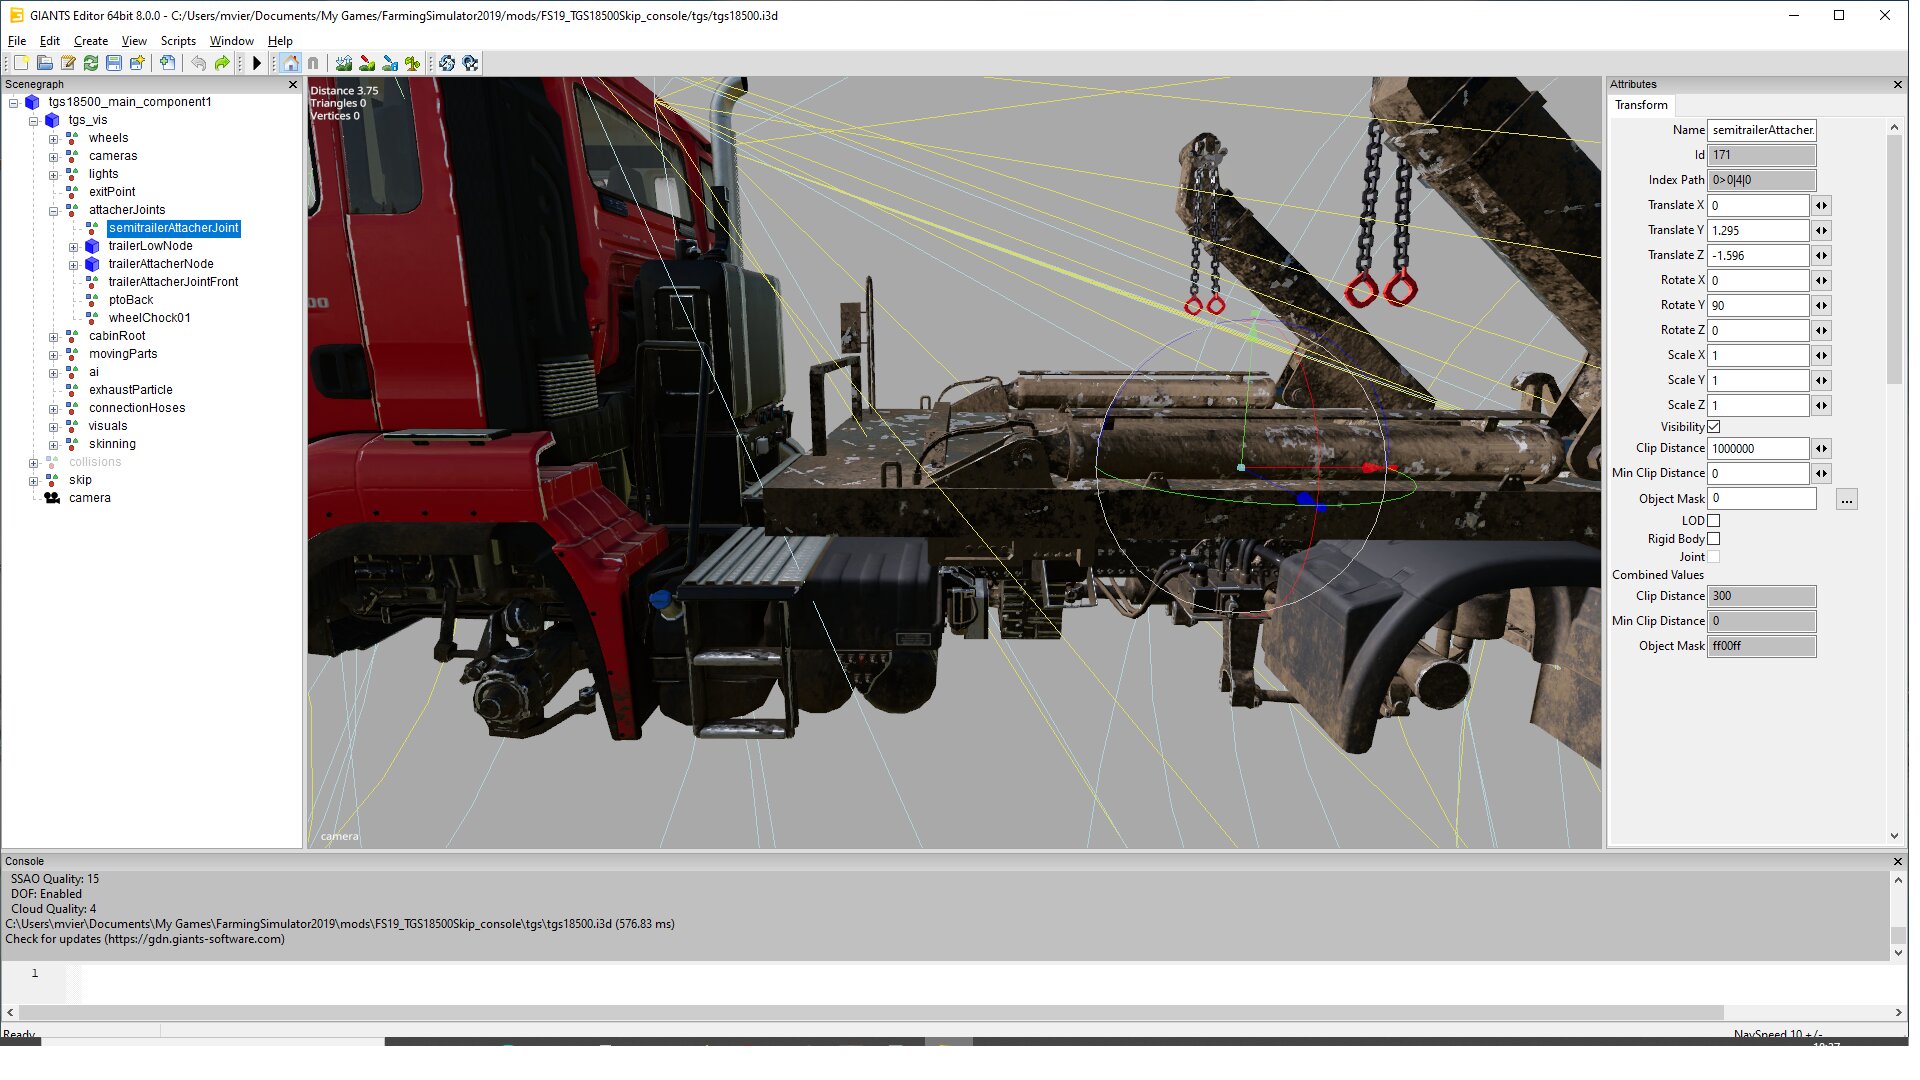Toggle the snap magnet icon
This screenshot has width=1920, height=1080.
pyautogui.click(x=313, y=63)
